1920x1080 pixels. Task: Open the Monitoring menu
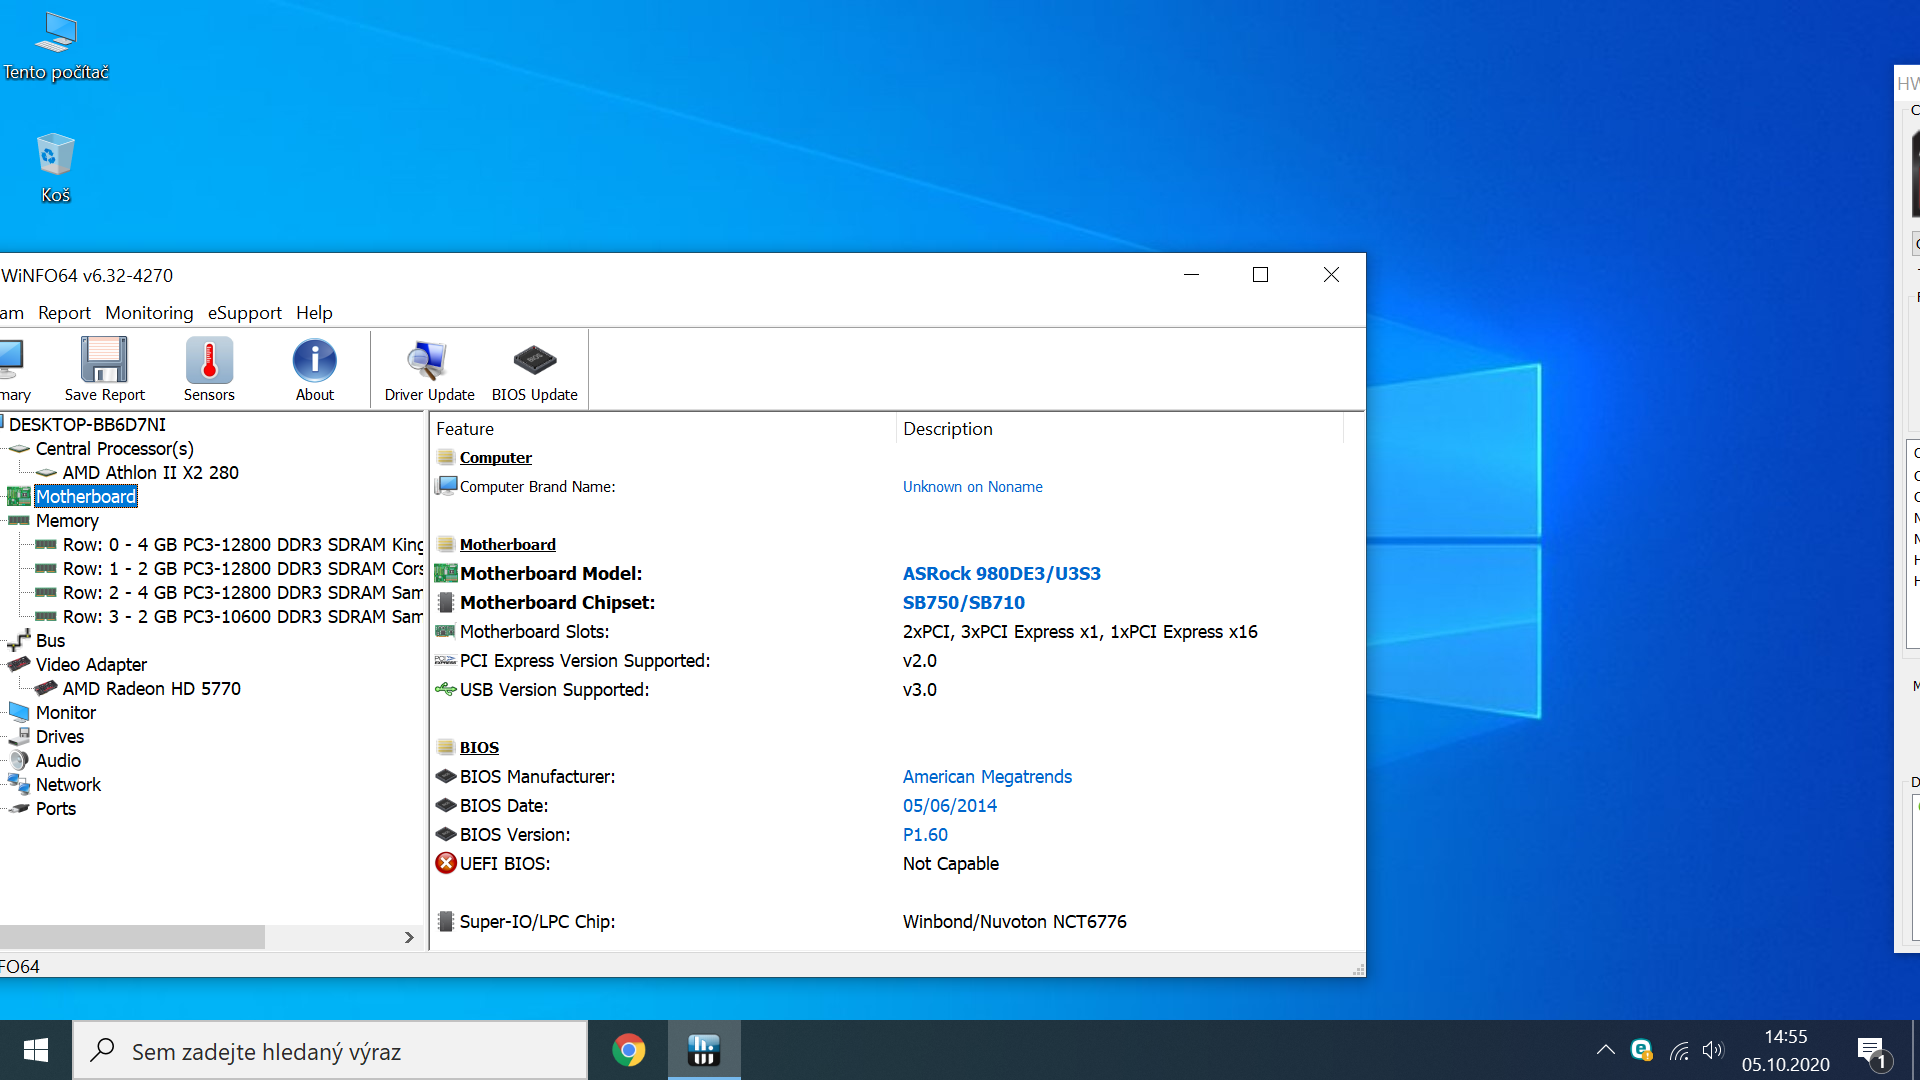point(149,313)
